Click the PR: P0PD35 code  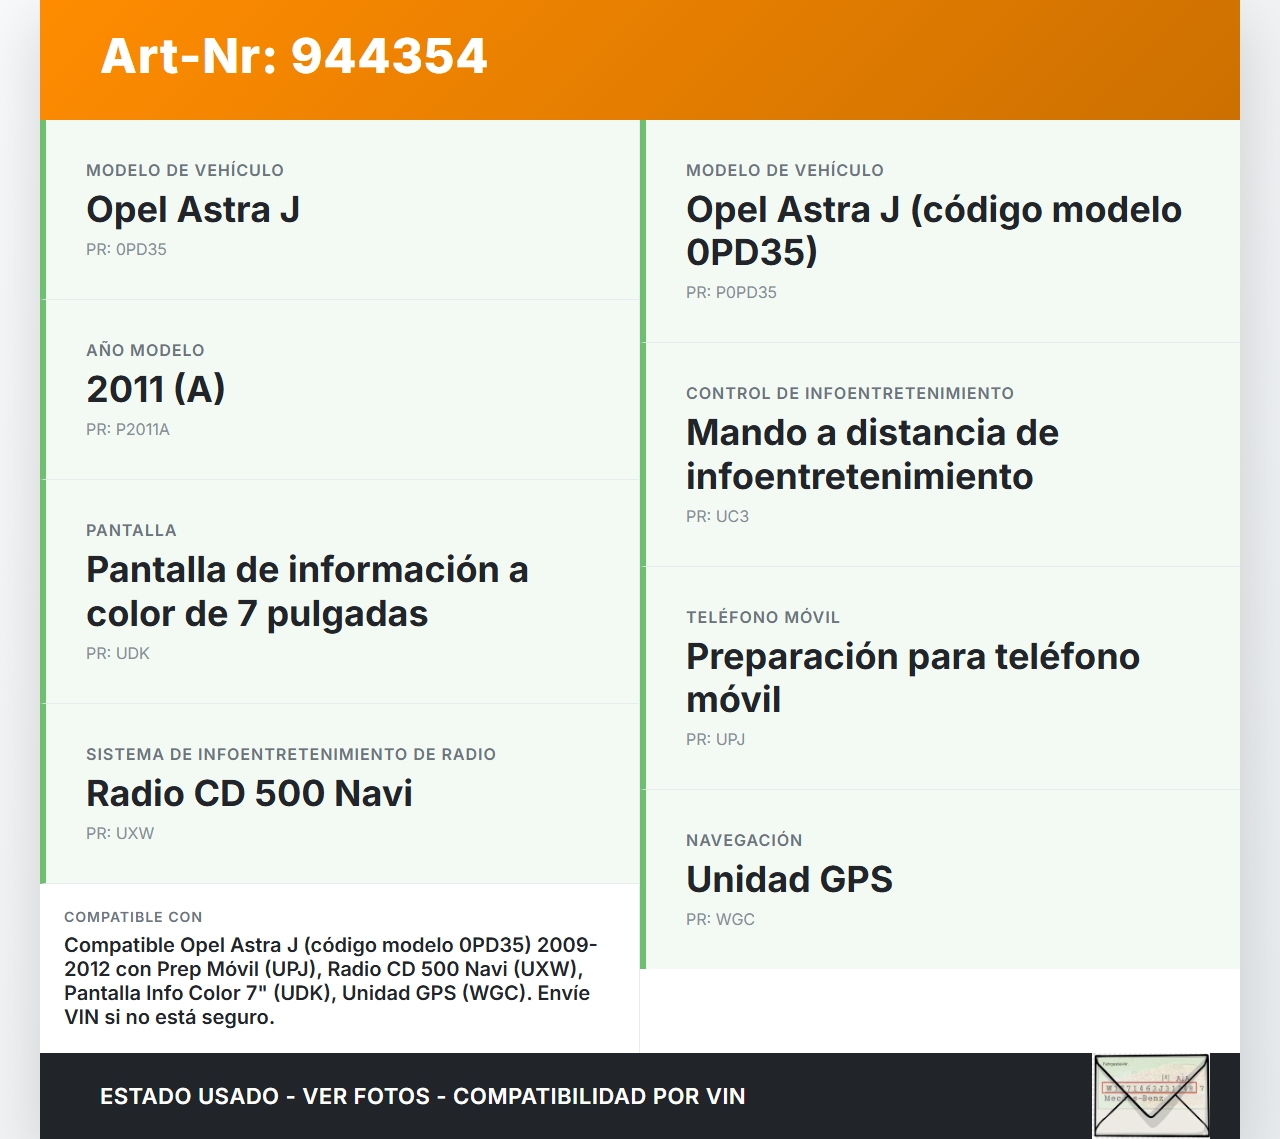click(x=731, y=293)
